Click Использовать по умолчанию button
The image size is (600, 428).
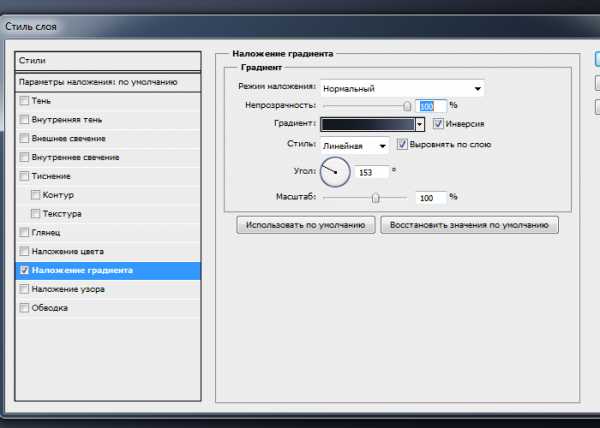(x=305, y=225)
